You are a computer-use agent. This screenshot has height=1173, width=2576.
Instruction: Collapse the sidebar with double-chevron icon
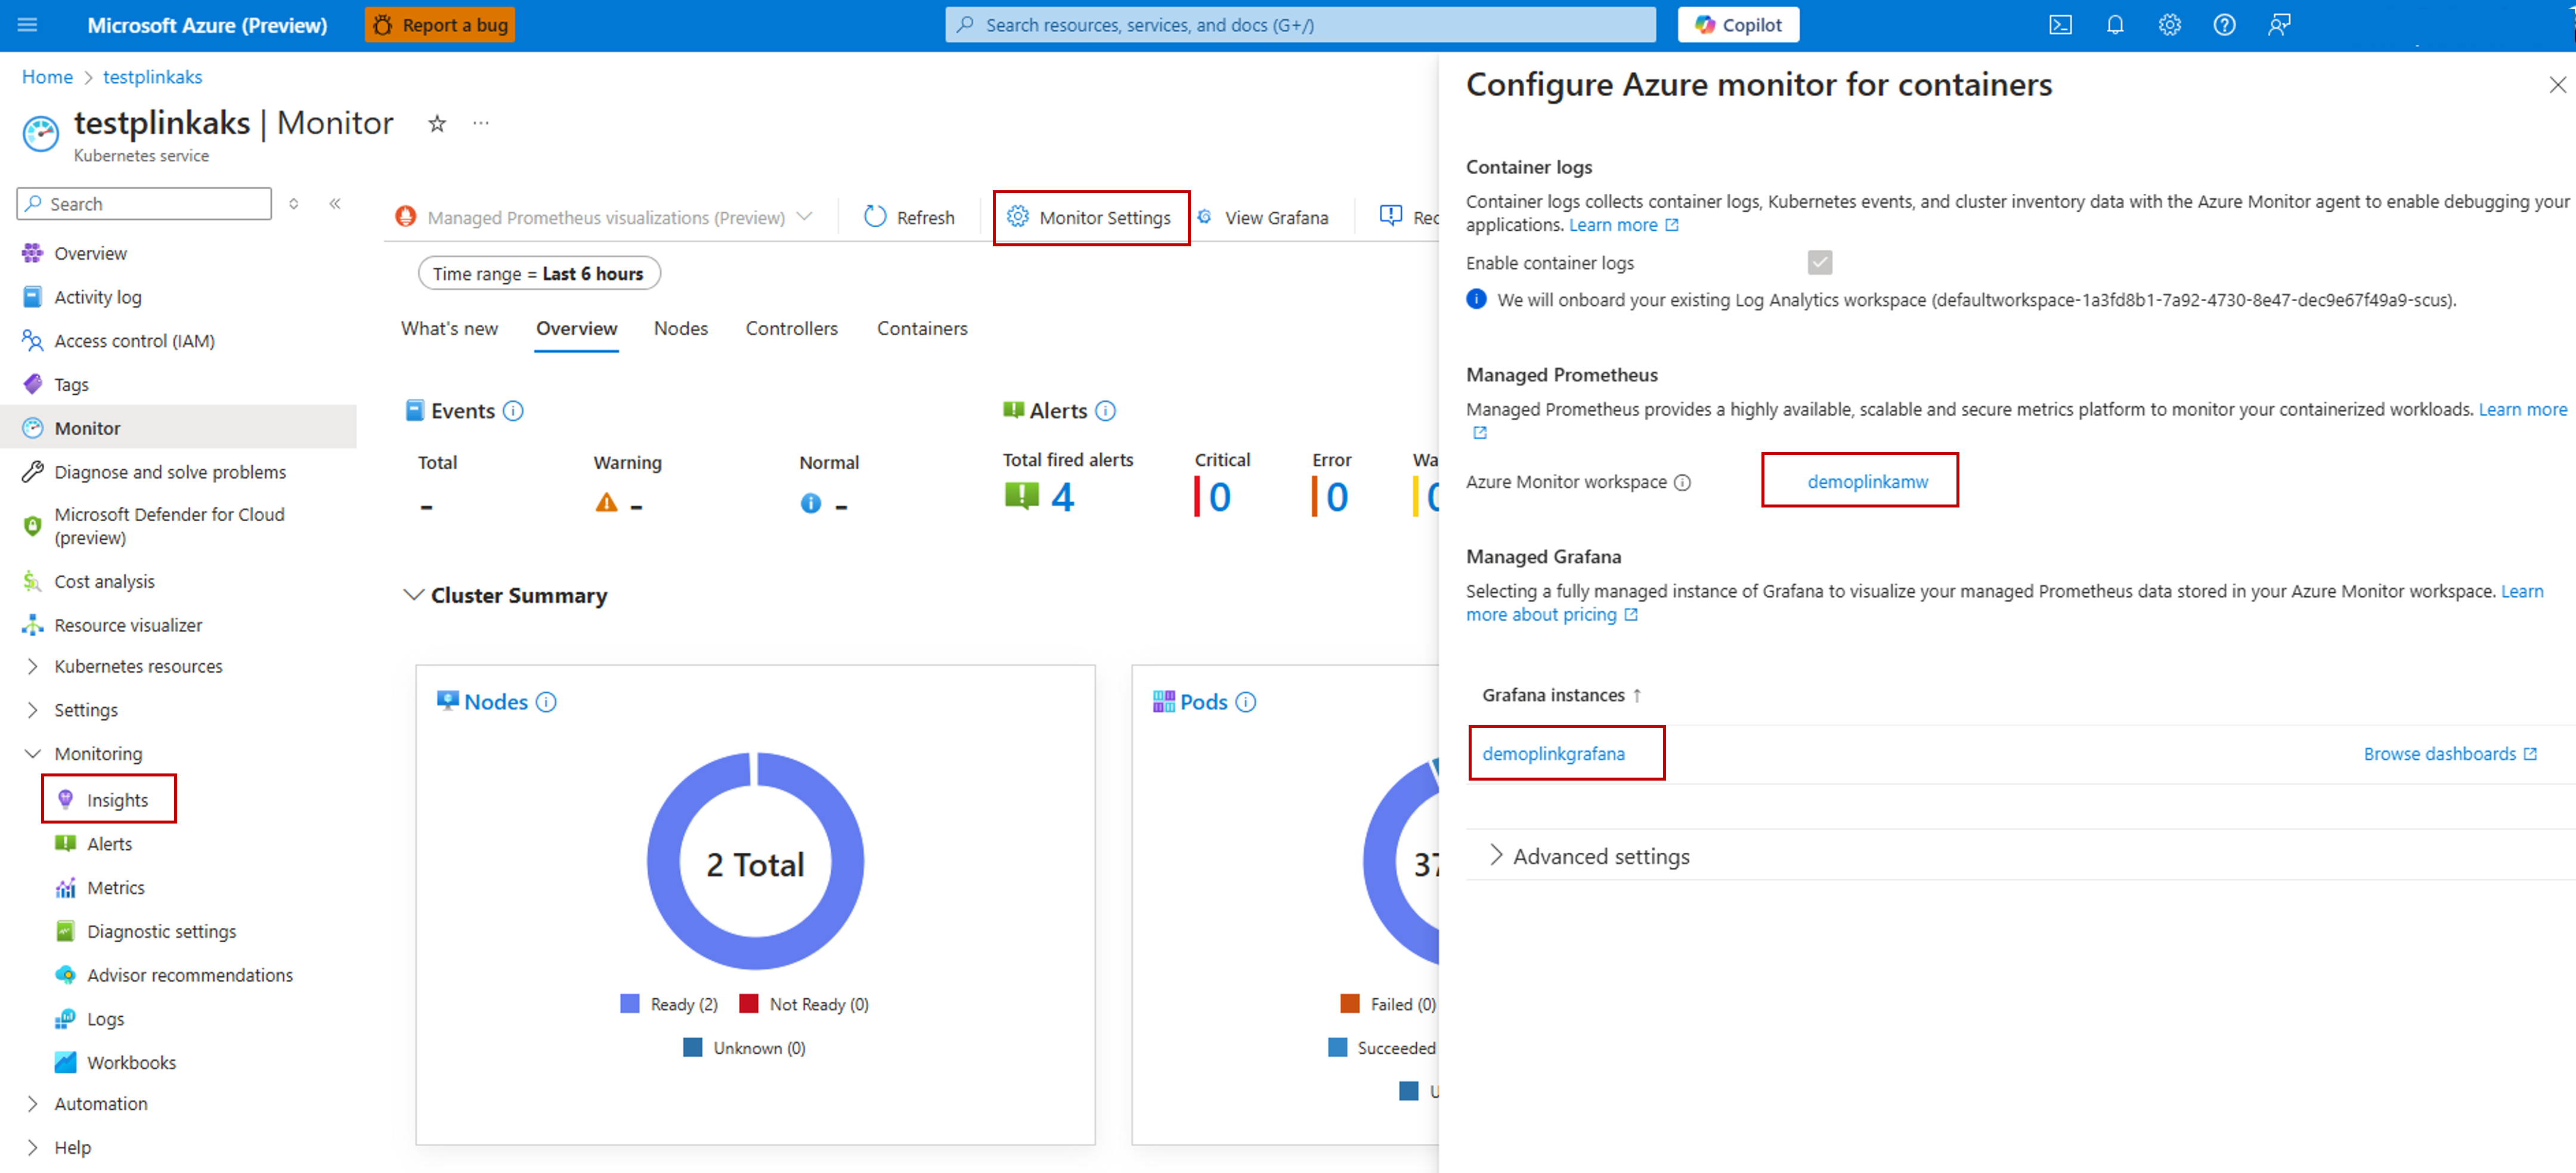coord(335,204)
